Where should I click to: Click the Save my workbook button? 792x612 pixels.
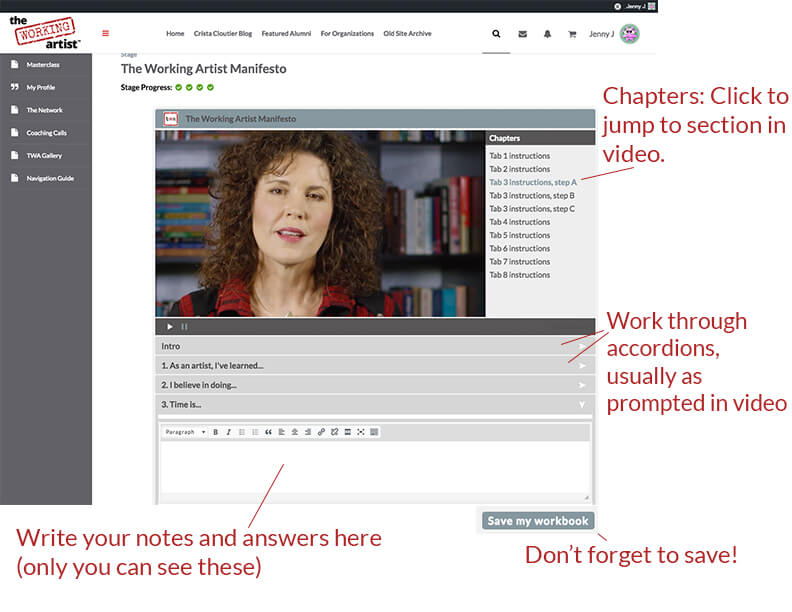[x=537, y=521]
